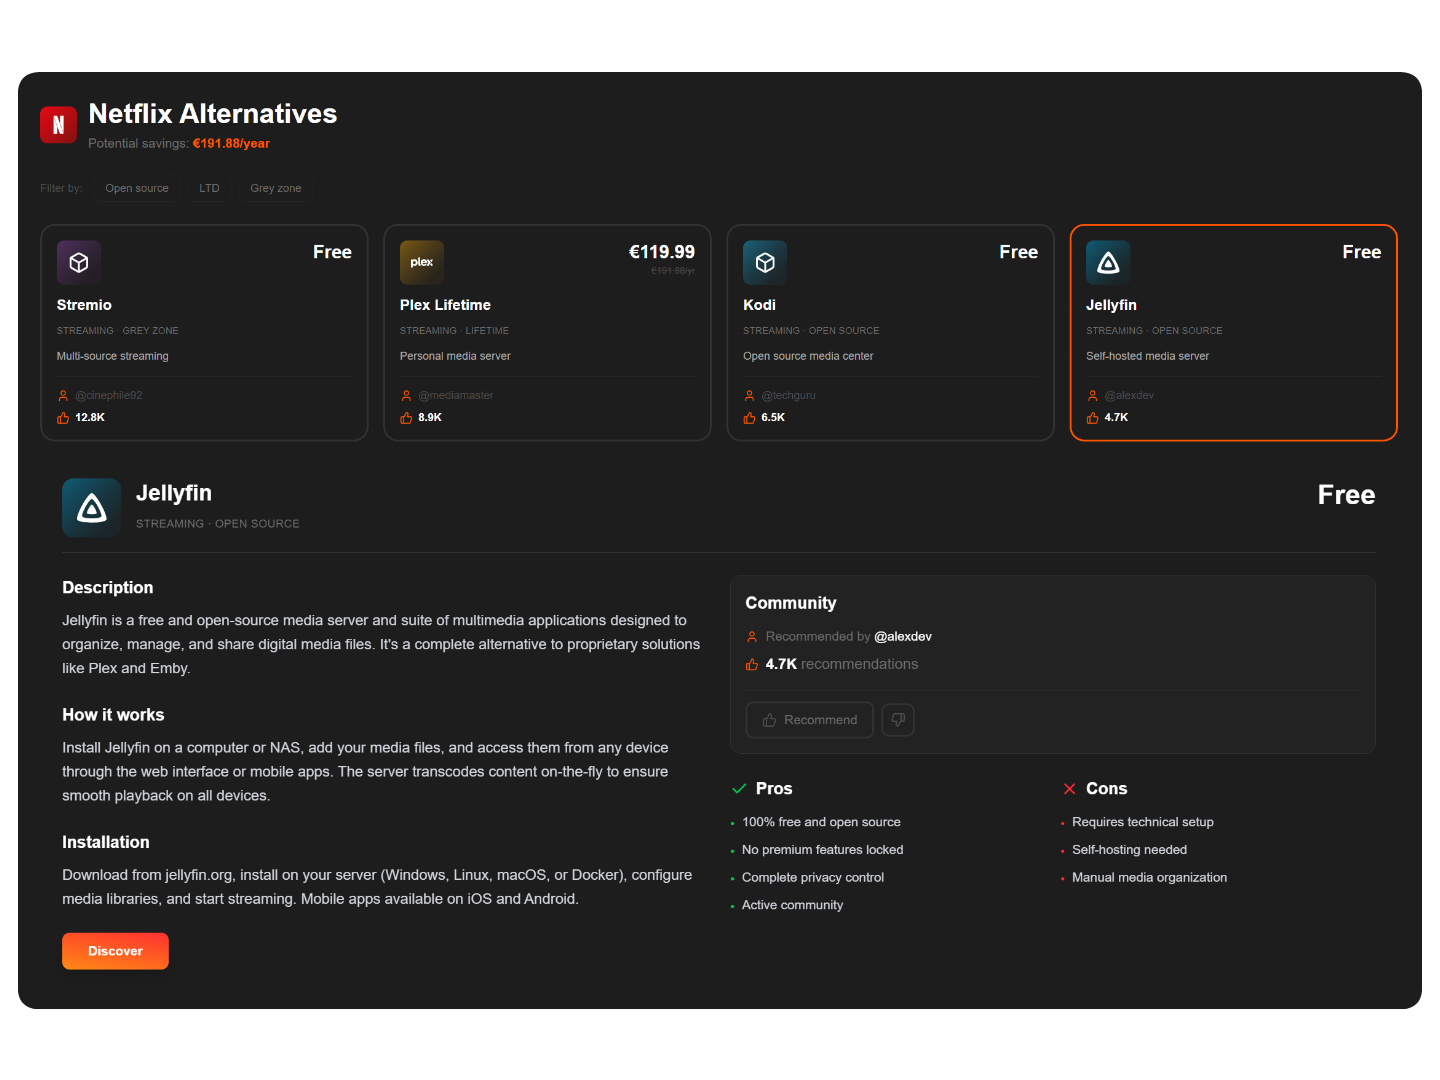Click @cinephile92 username on Stremio card

pyautogui.click(x=109, y=396)
